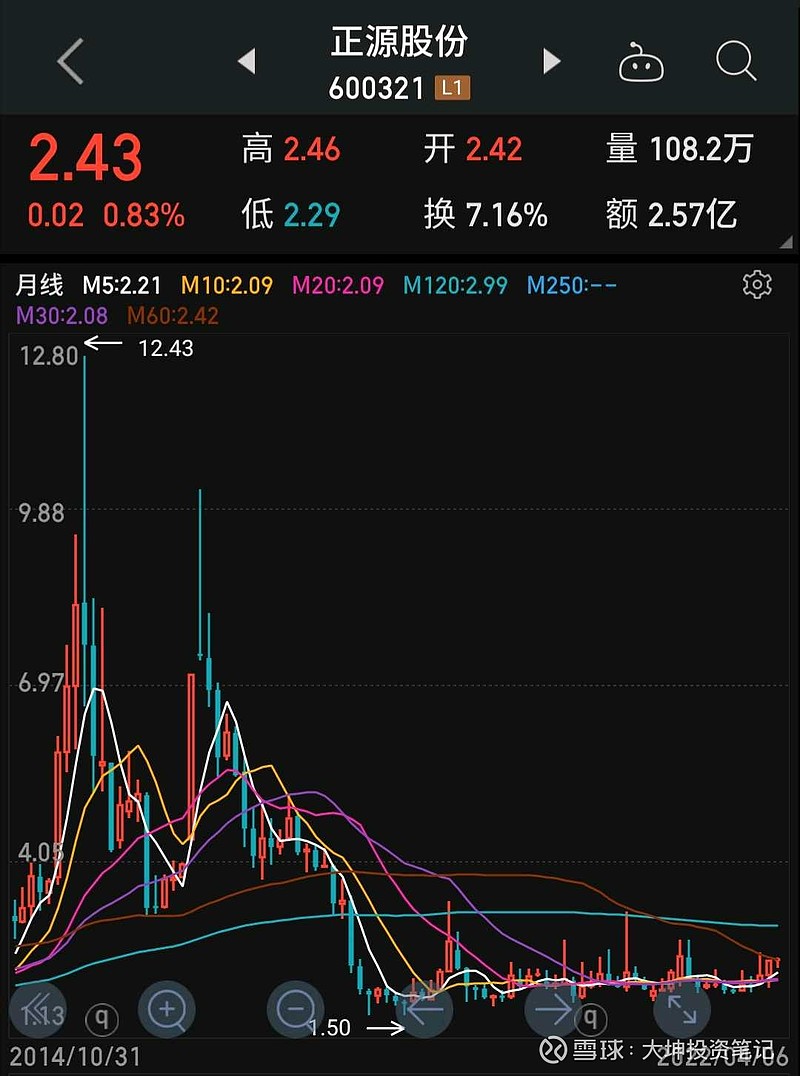Screen dimensions: 800x1076
Task: Open search with the magnifier icon
Action: (x=736, y=61)
